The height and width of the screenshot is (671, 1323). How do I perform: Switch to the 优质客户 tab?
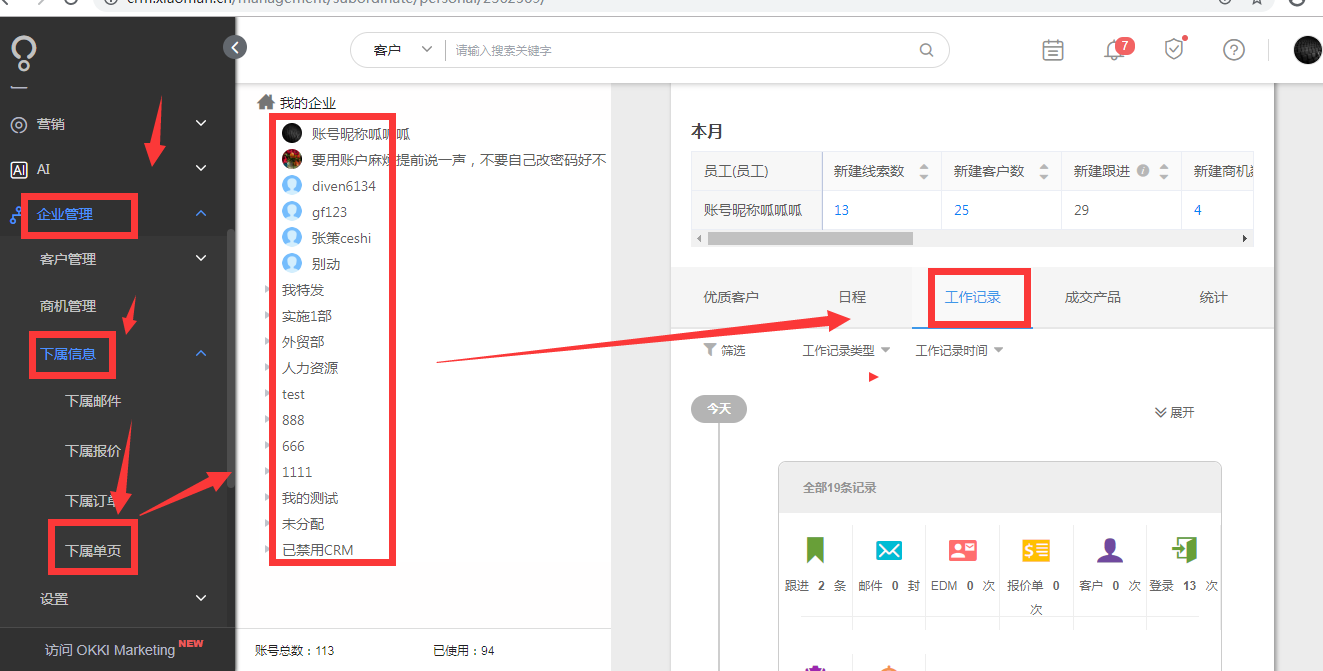(x=733, y=297)
